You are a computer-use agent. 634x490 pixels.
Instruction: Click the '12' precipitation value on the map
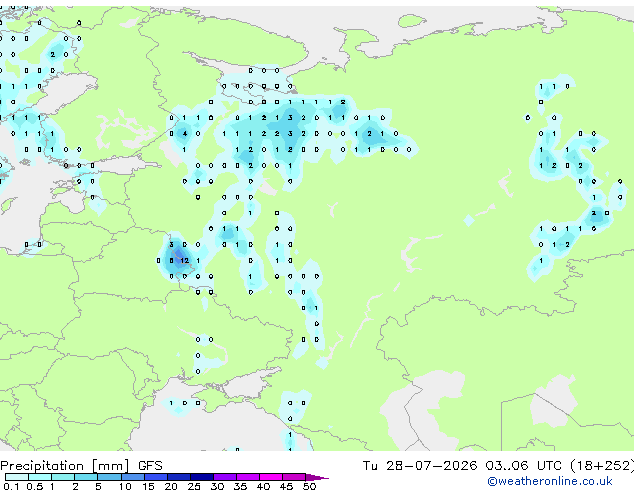(185, 260)
